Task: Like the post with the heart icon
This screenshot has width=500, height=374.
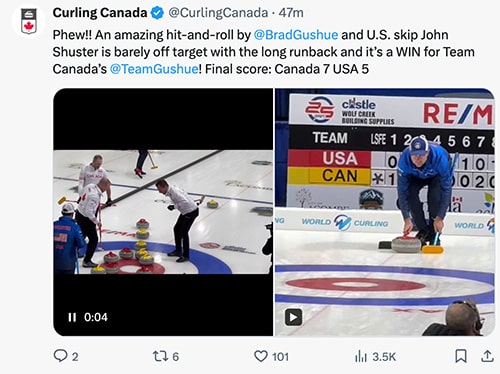Action: click(x=261, y=356)
